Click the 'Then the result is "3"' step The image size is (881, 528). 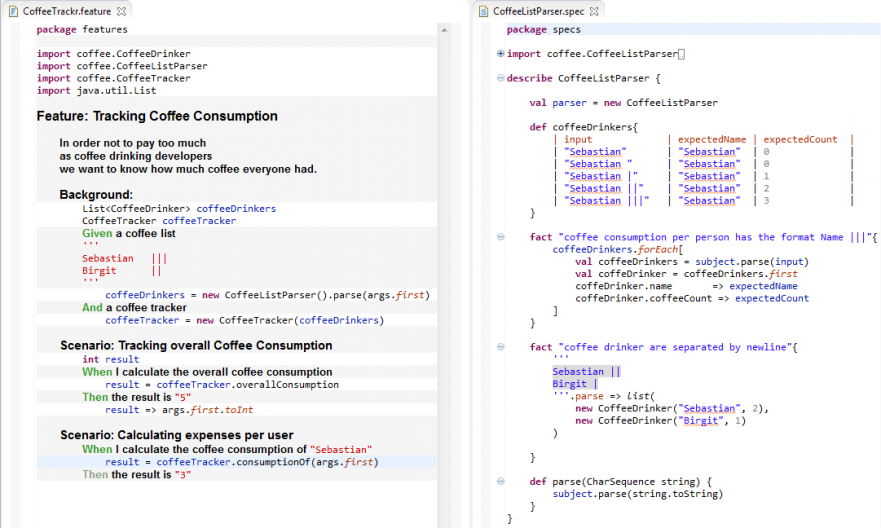pos(137,475)
